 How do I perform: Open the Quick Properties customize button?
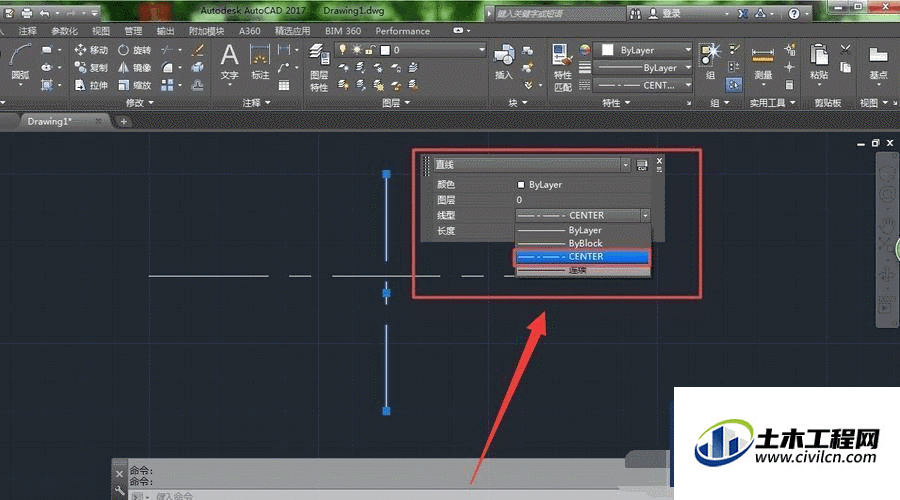[x=642, y=165]
